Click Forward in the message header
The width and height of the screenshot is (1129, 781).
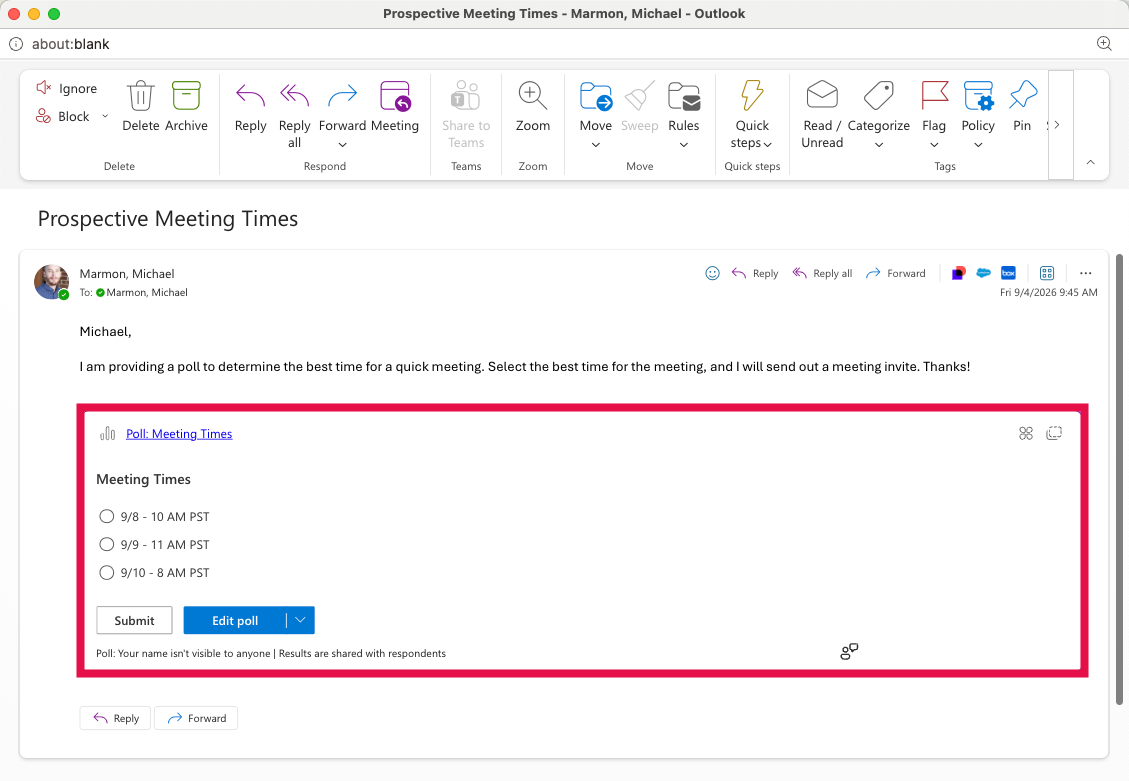click(x=895, y=274)
